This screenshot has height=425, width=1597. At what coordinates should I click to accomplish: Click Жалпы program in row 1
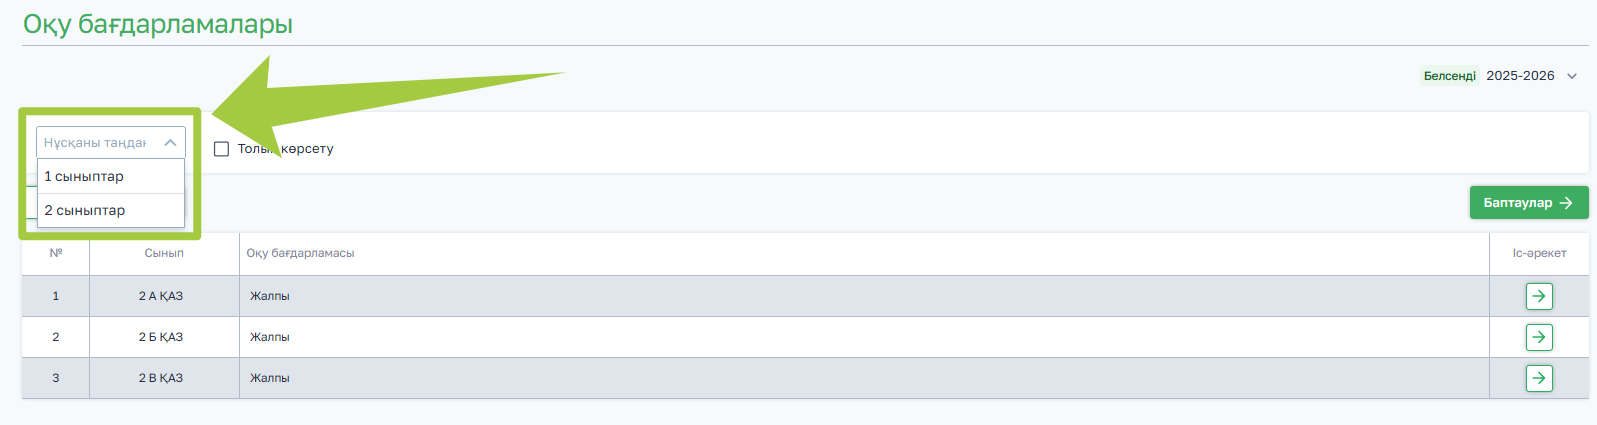click(x=270, y=296)
